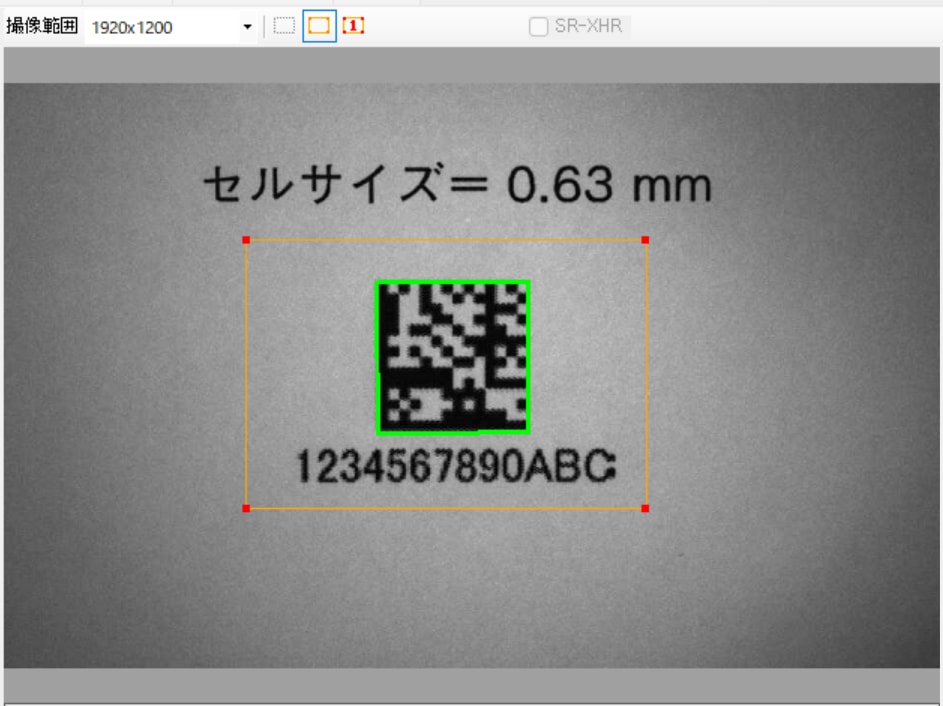Click the top-left red region handle
Image resolution: width=943 pixels, height=706 pixels.
click(x=246, y=240)
